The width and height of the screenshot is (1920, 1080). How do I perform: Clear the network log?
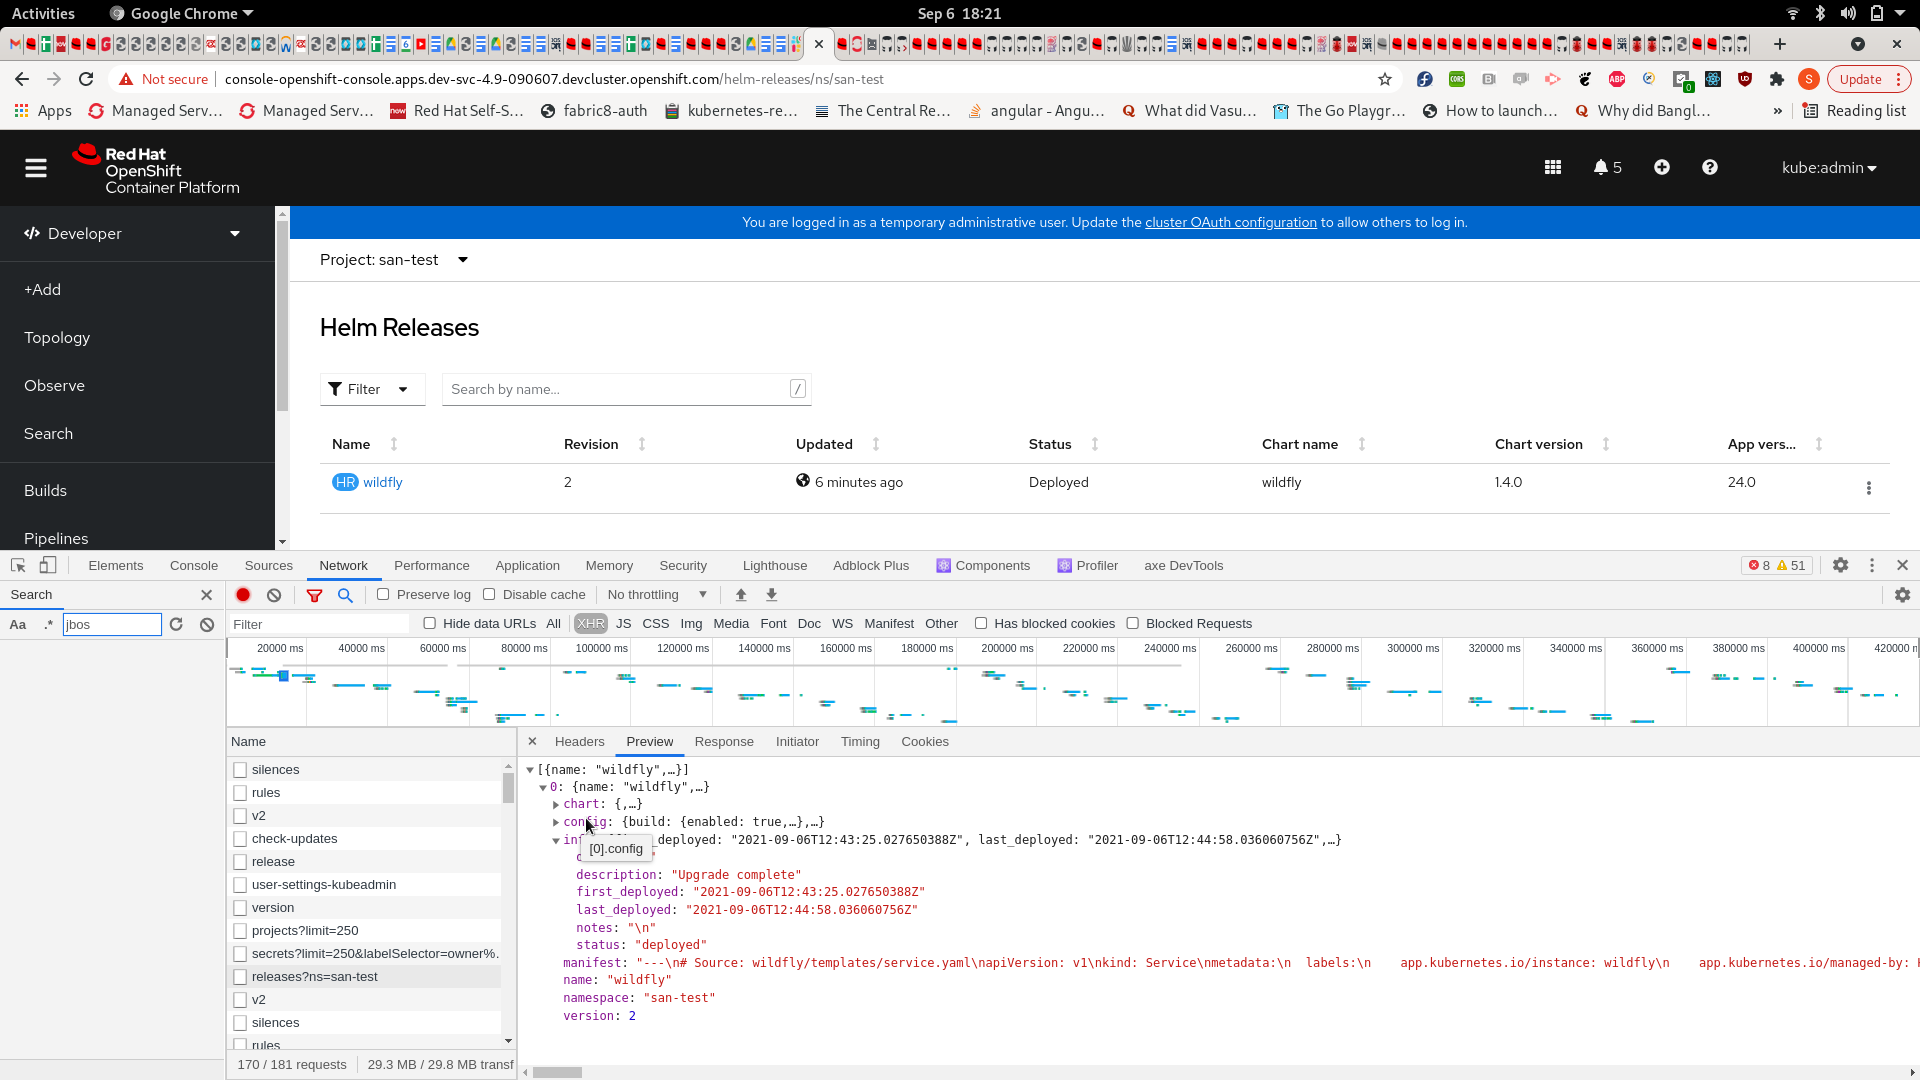(274, 595)
